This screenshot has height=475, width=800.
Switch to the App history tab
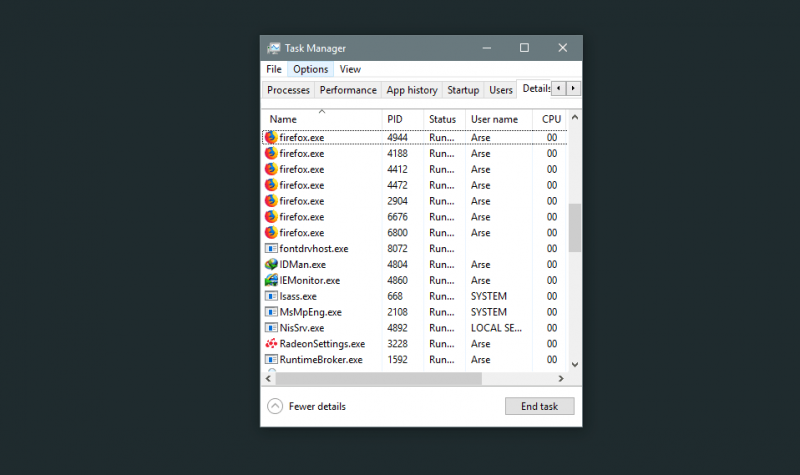412,90
